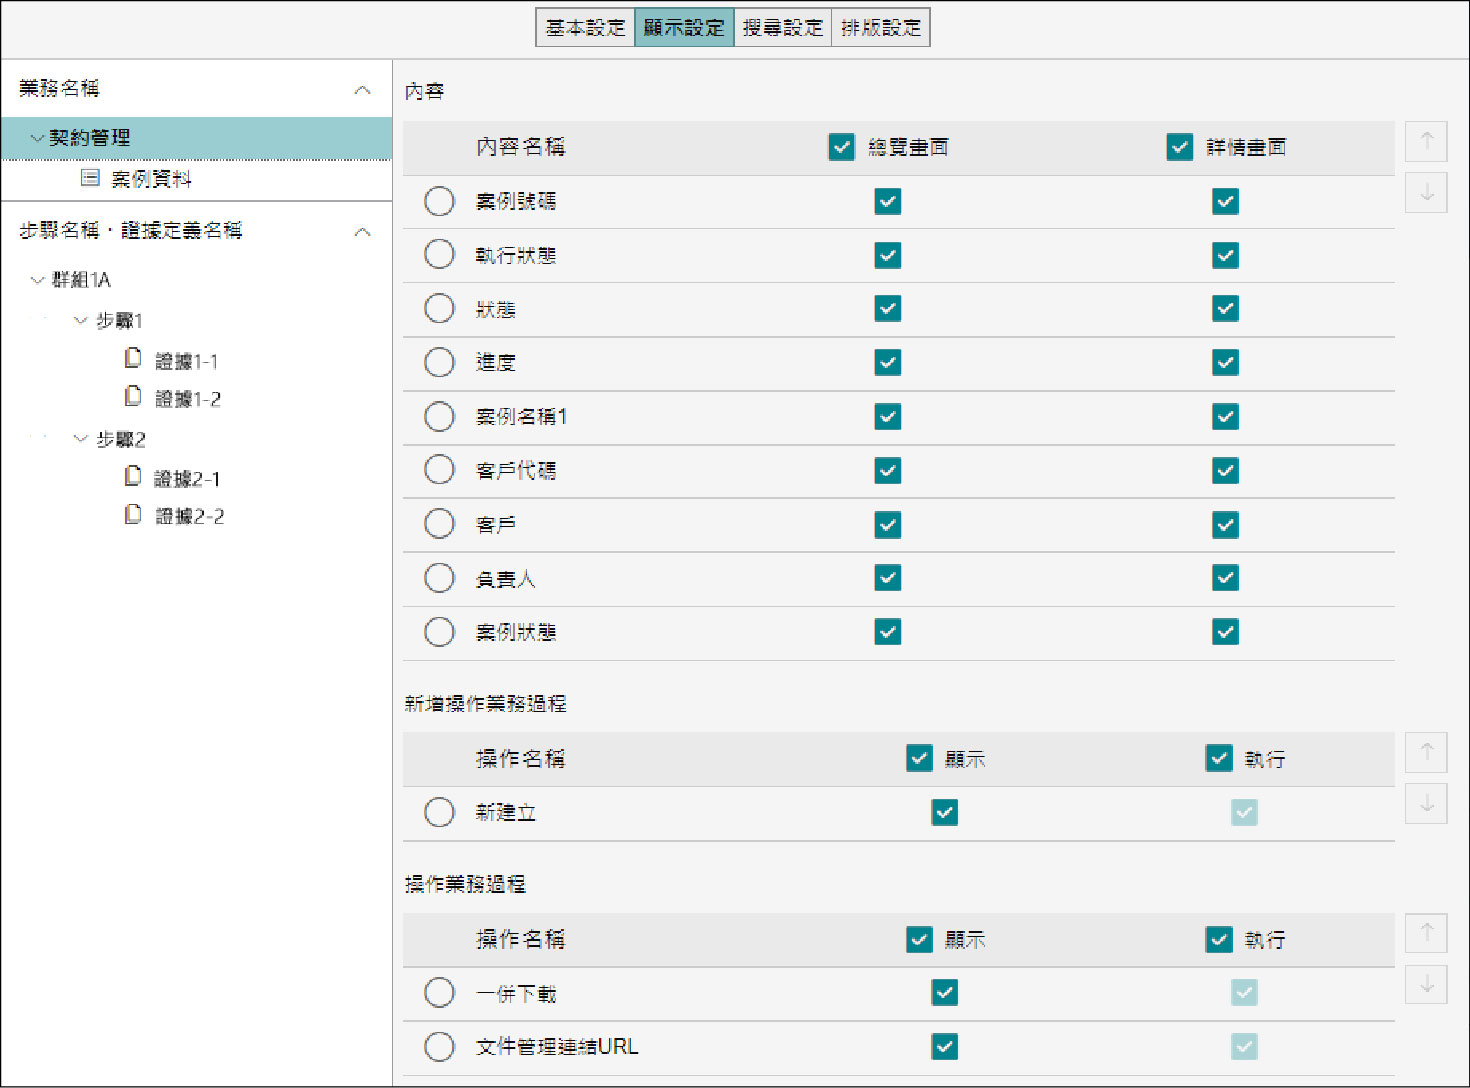The image size is (1470, 1088).
Task: Click move down arrow in 新增操作業務過程 section
Action: click(x=1426, y=803)
